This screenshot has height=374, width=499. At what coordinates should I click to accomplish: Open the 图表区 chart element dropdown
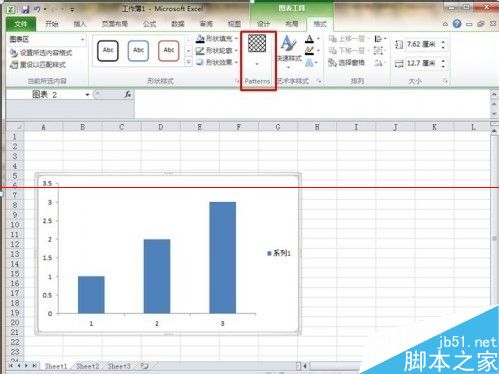pos(82,40)
